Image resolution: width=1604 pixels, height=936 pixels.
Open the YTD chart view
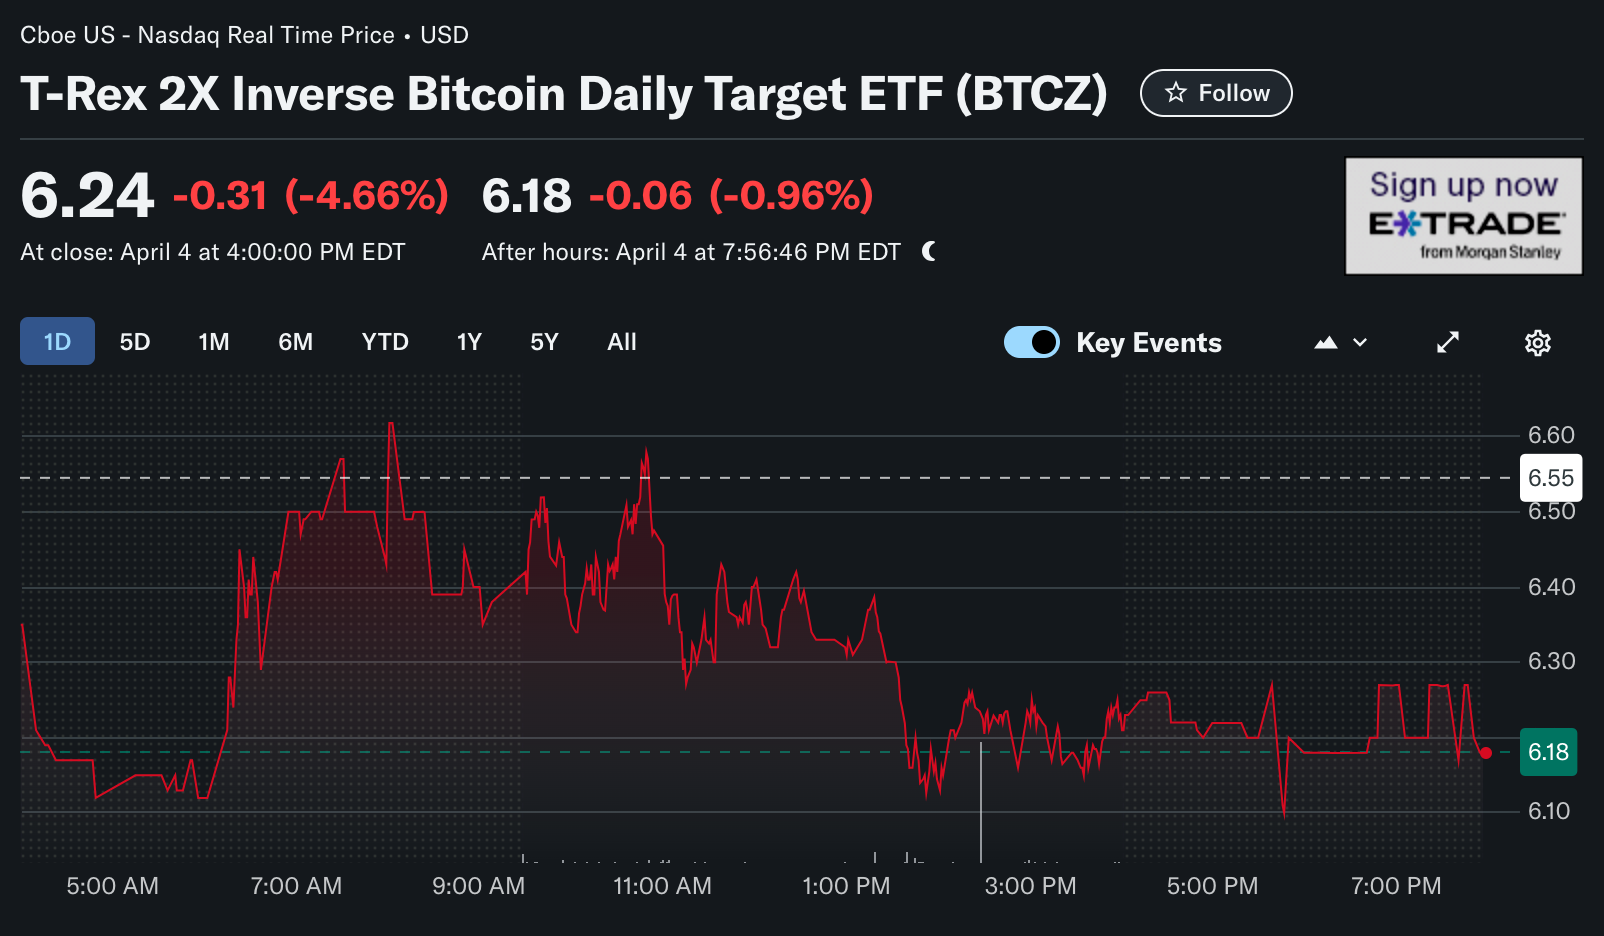pyautogui.click(x=384, y=341)
